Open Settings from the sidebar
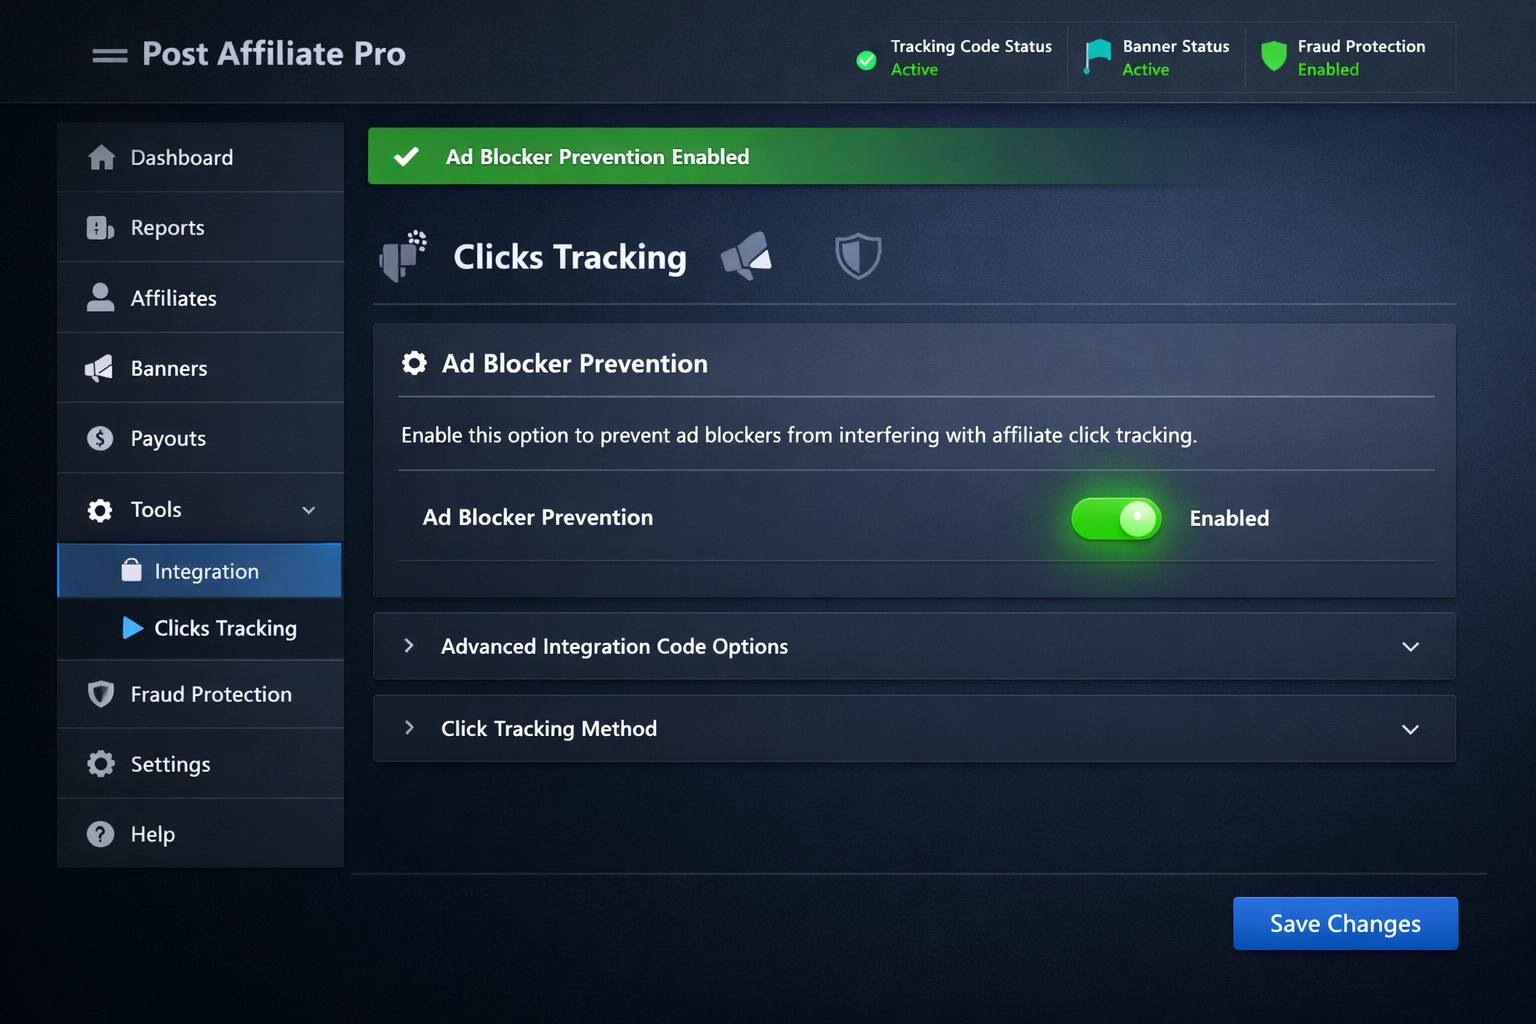The height and width of the screenshot is (1024, 1536). click(x=170, y=763)
